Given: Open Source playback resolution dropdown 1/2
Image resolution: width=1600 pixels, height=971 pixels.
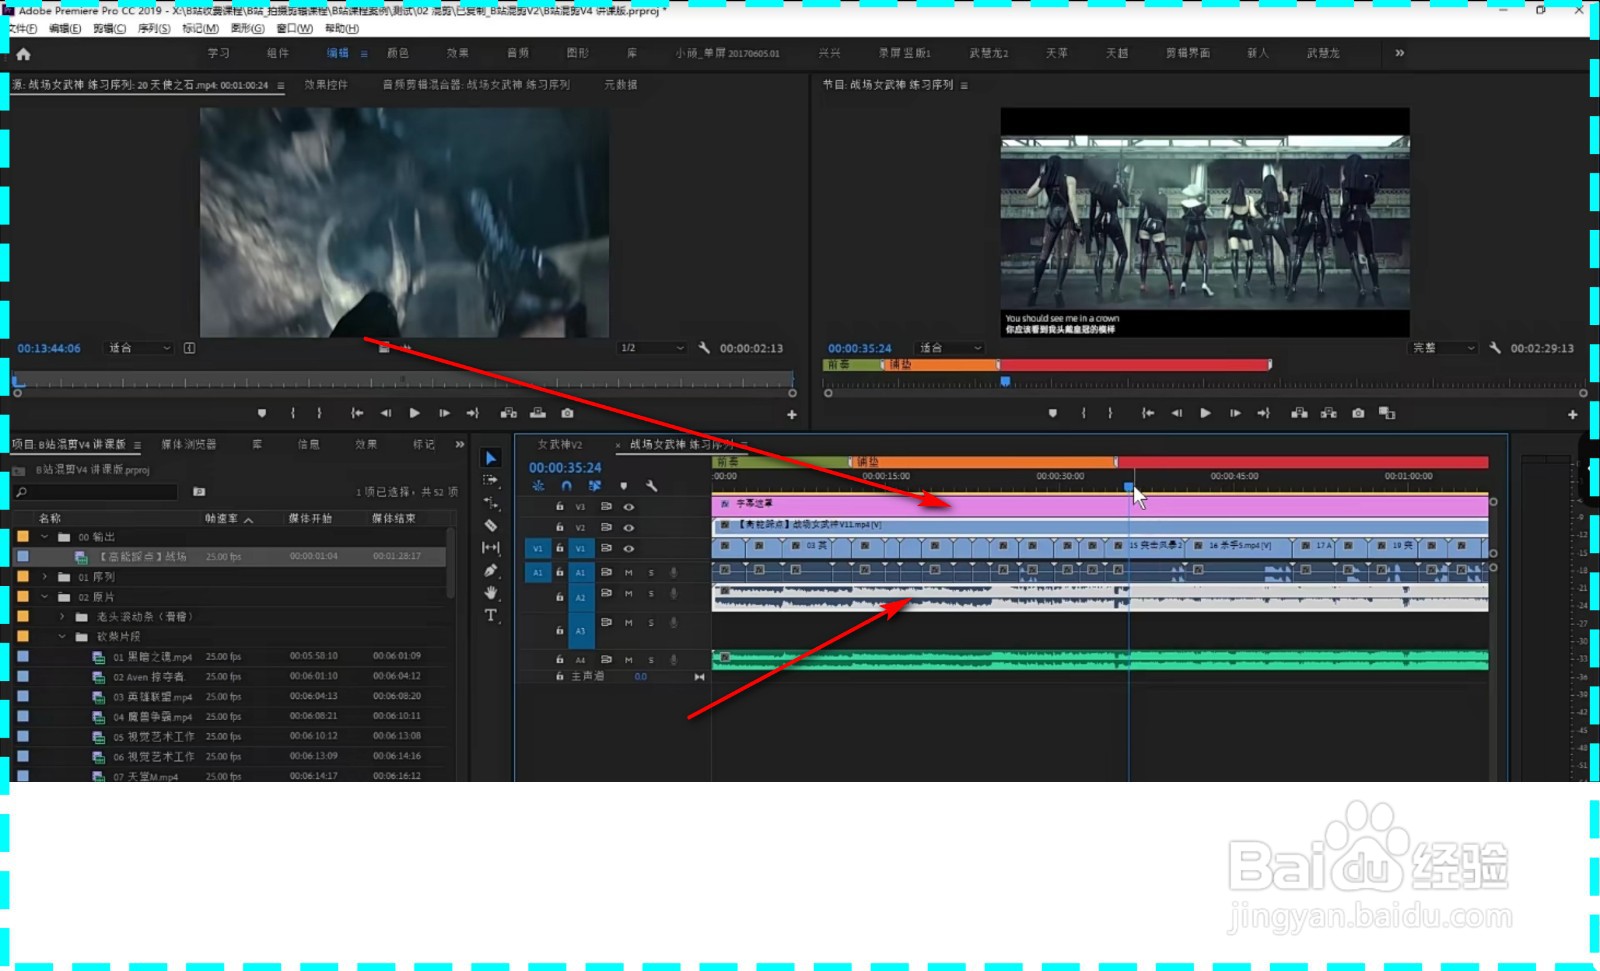Looking at the screenshot, I should [652, 348].
